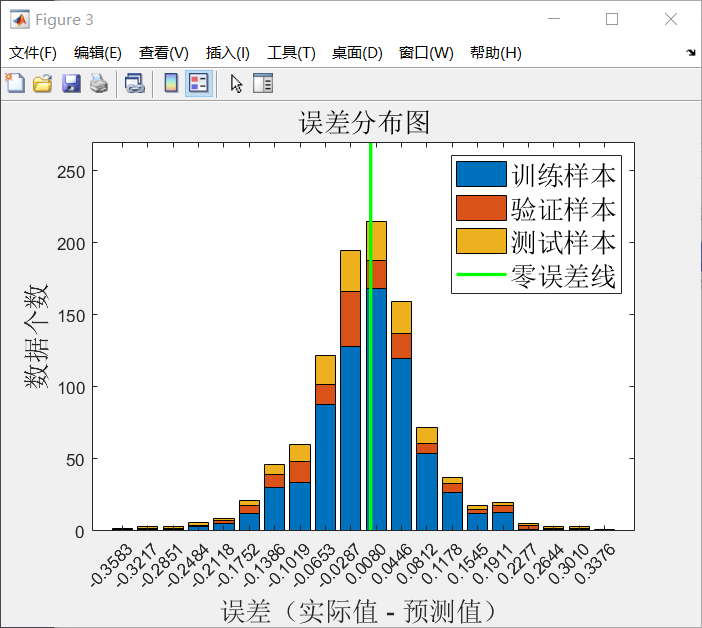This screenshot has width=702, height=628.
Task: Expand the 插入(I) menu
Action: pyautogui.click(x=227, y=53)
